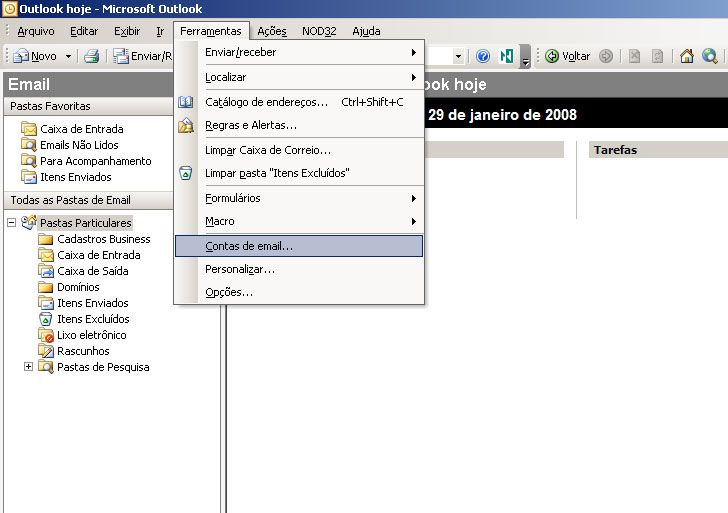Click the Voltar back button

(567, 56)
